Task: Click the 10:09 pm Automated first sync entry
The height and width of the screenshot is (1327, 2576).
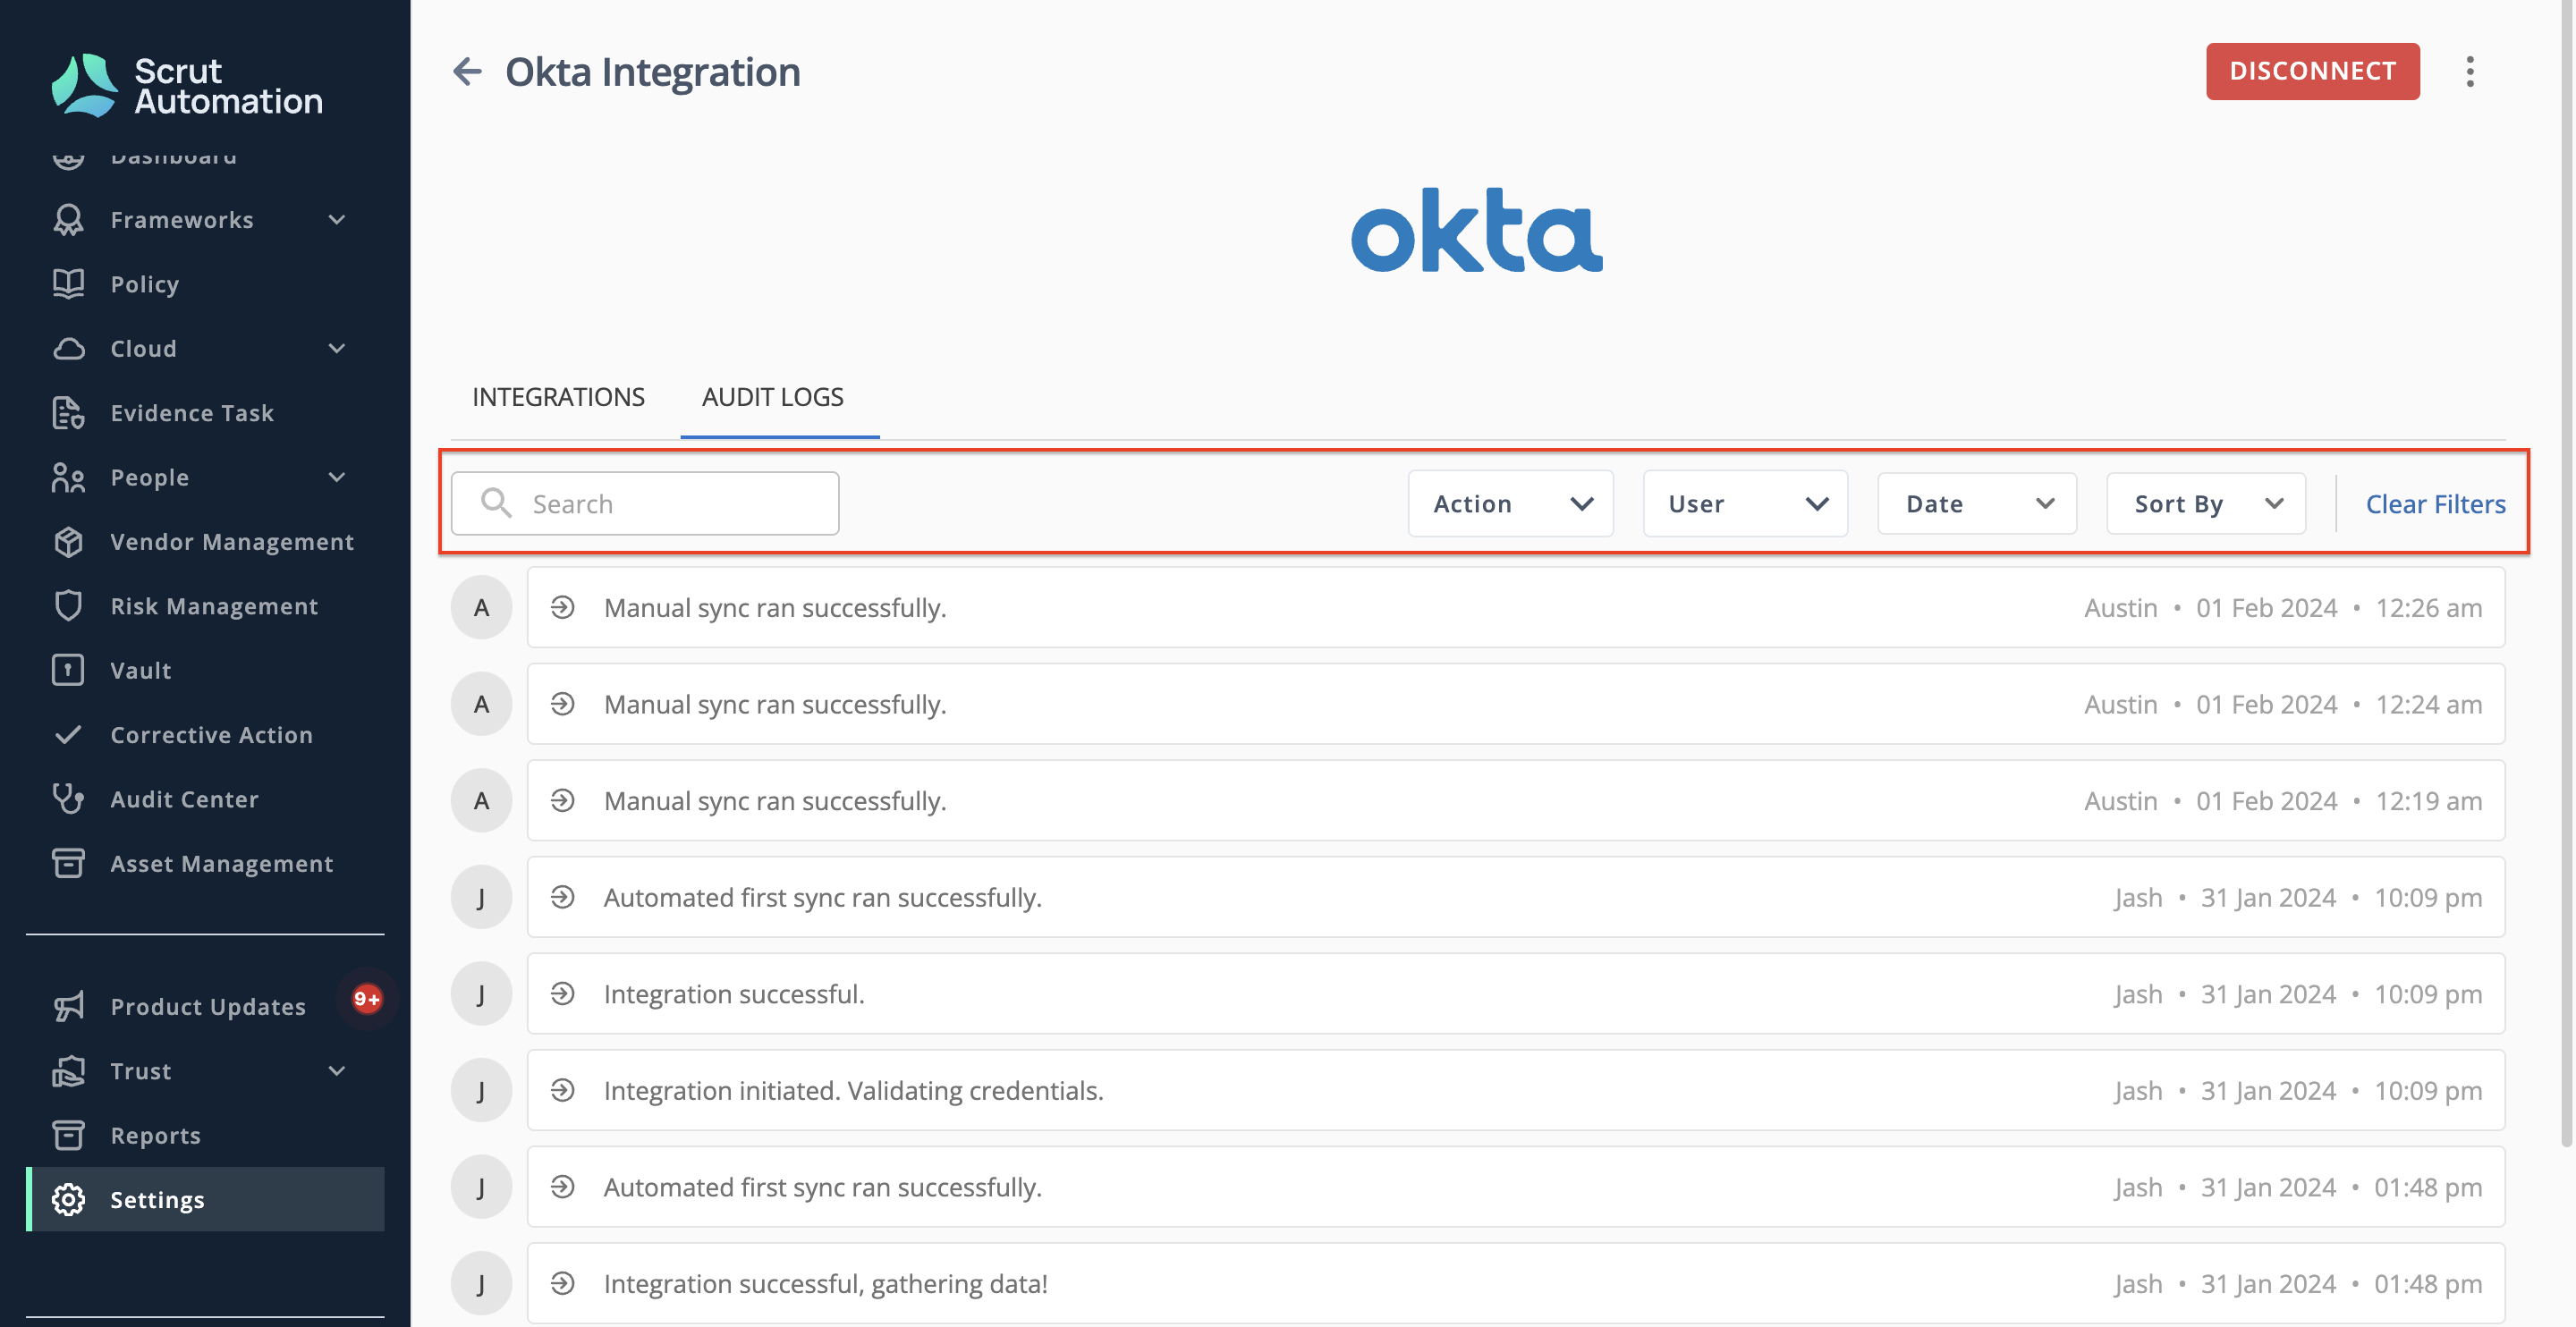Action: [x=1516, y=897]
